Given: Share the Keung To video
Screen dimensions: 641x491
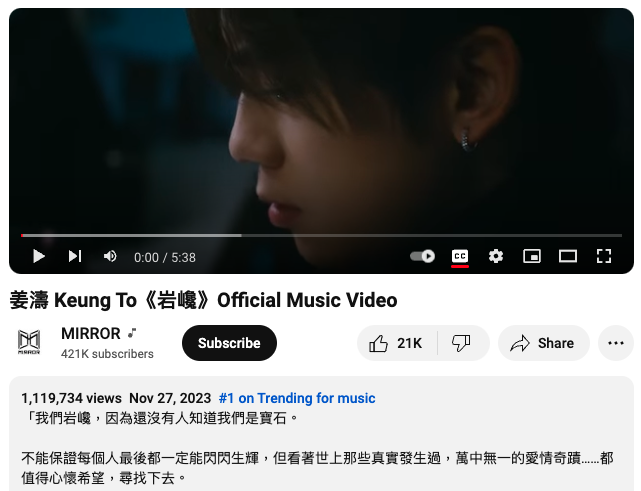Looking at the screenshot, I should (x=544, y=343).
